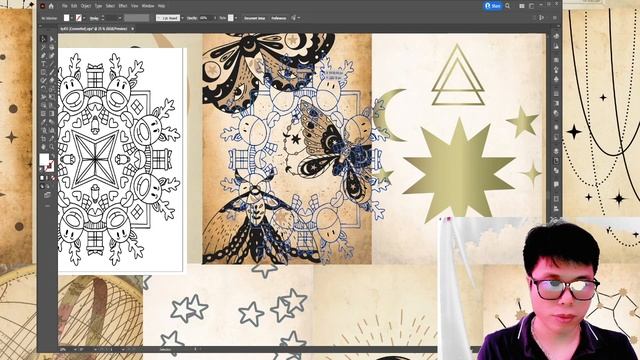
Task: Open the Edit menu
Action: tap(74, 6)
